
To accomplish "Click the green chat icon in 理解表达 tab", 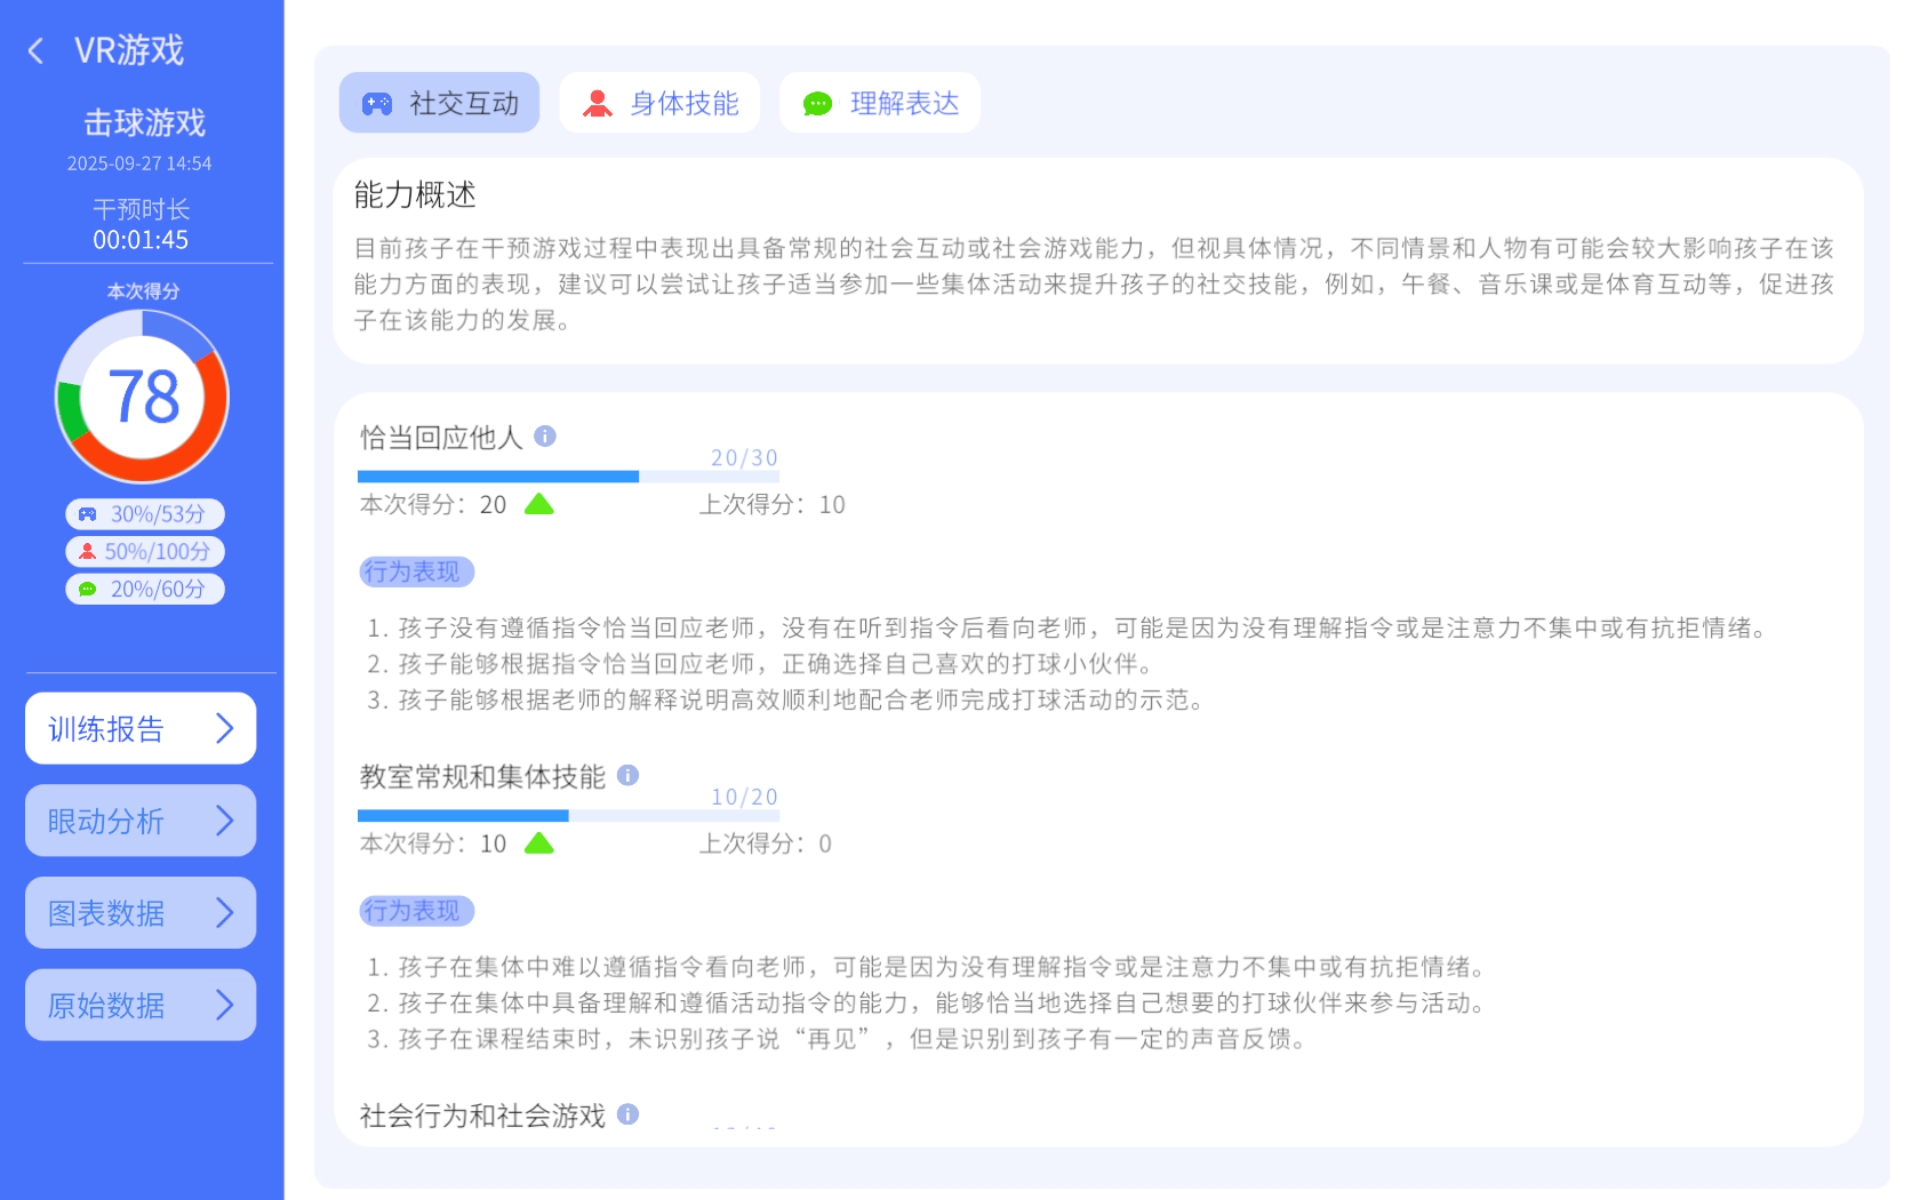I will 818,102.
